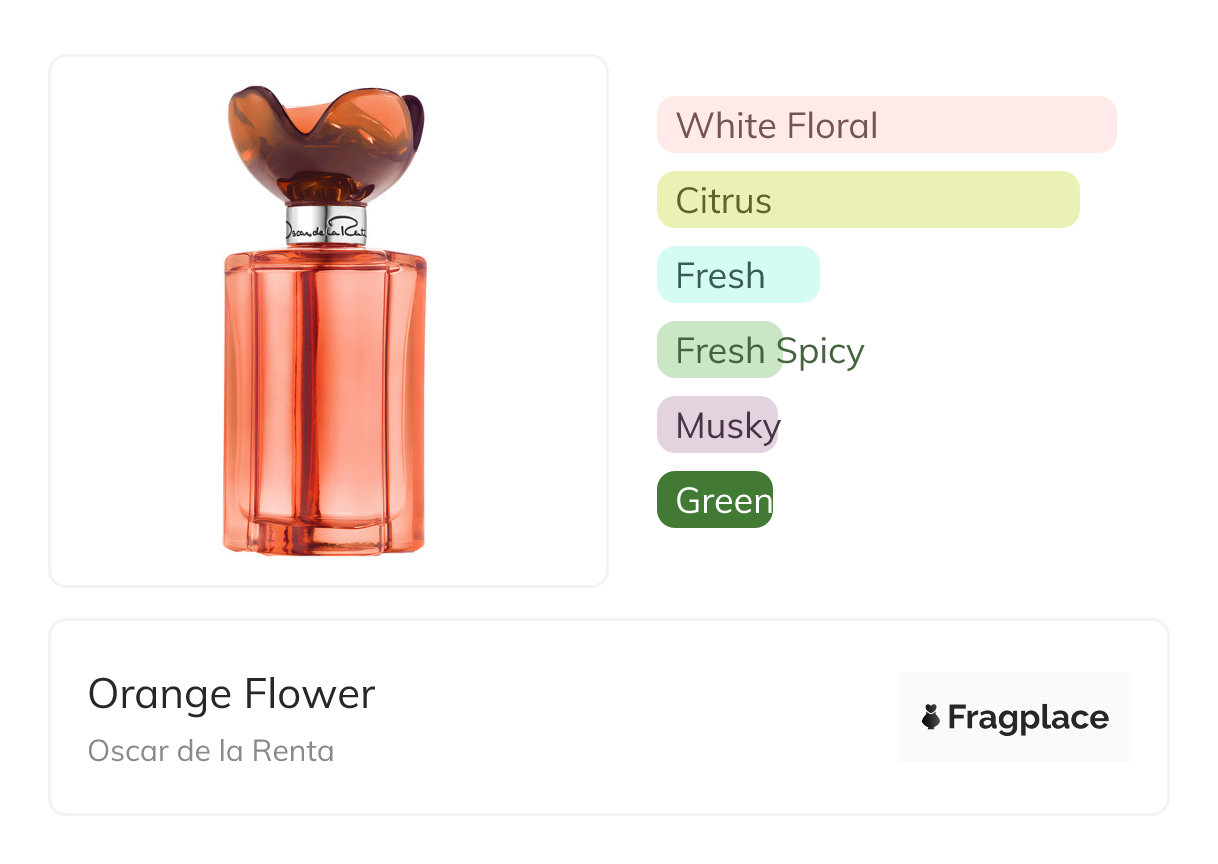
Task: Click the White Floral label text
Action: click(x=776, y=126)
